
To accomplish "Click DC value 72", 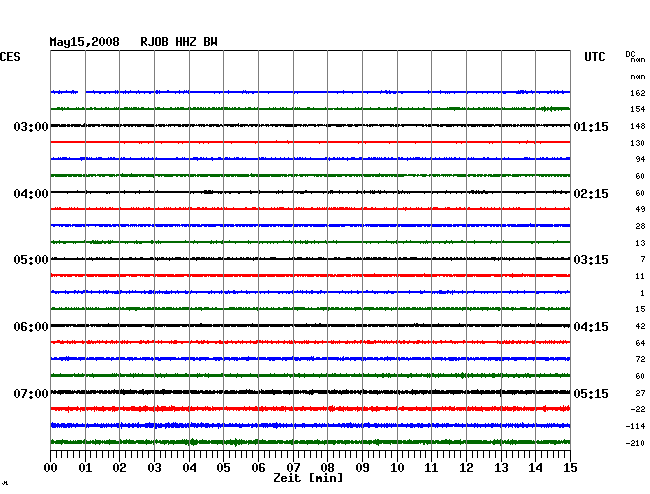I will (x=640, y=359).
